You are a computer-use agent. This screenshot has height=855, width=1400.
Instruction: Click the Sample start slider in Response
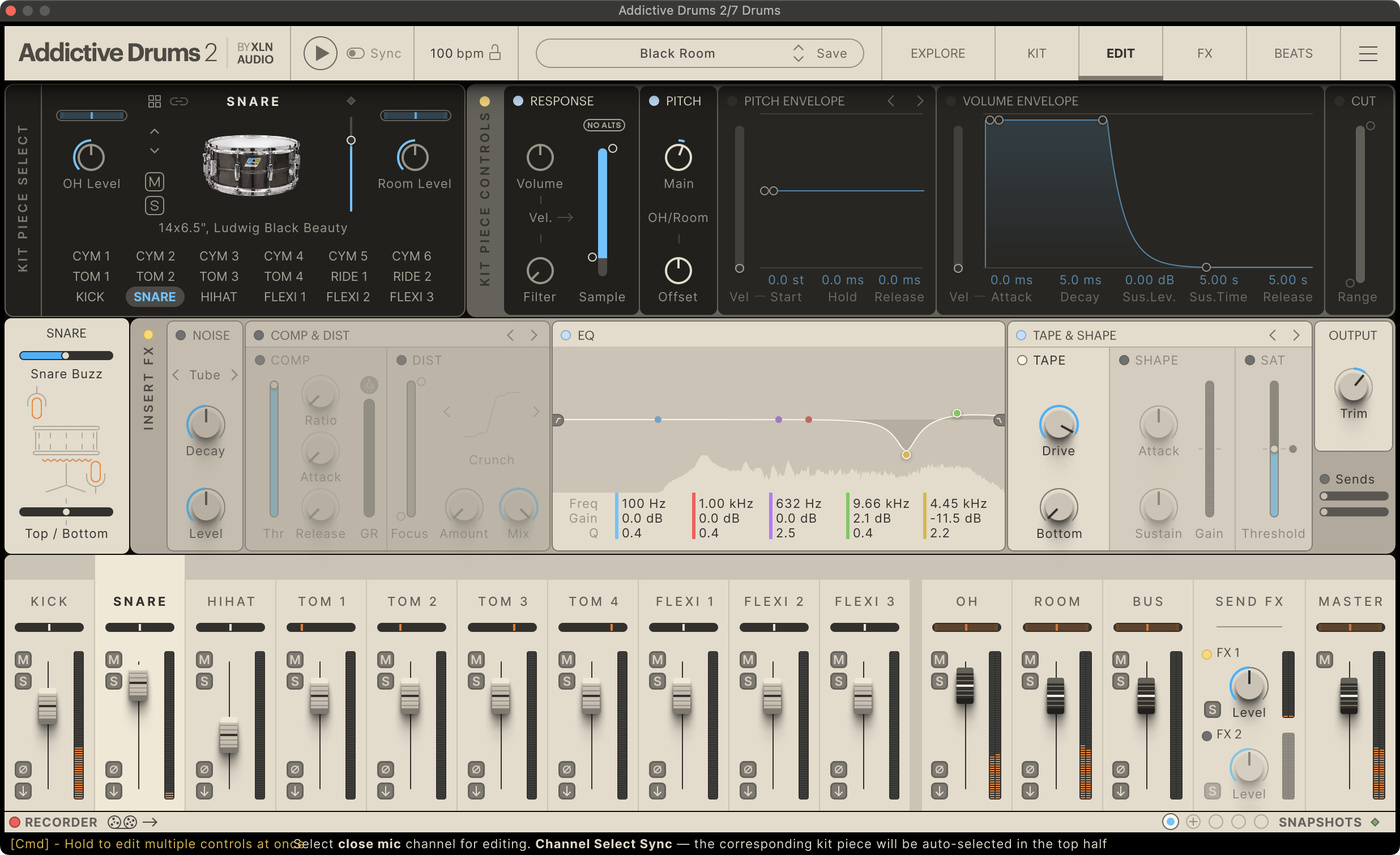pyautogui.click(x=602, y=210)
